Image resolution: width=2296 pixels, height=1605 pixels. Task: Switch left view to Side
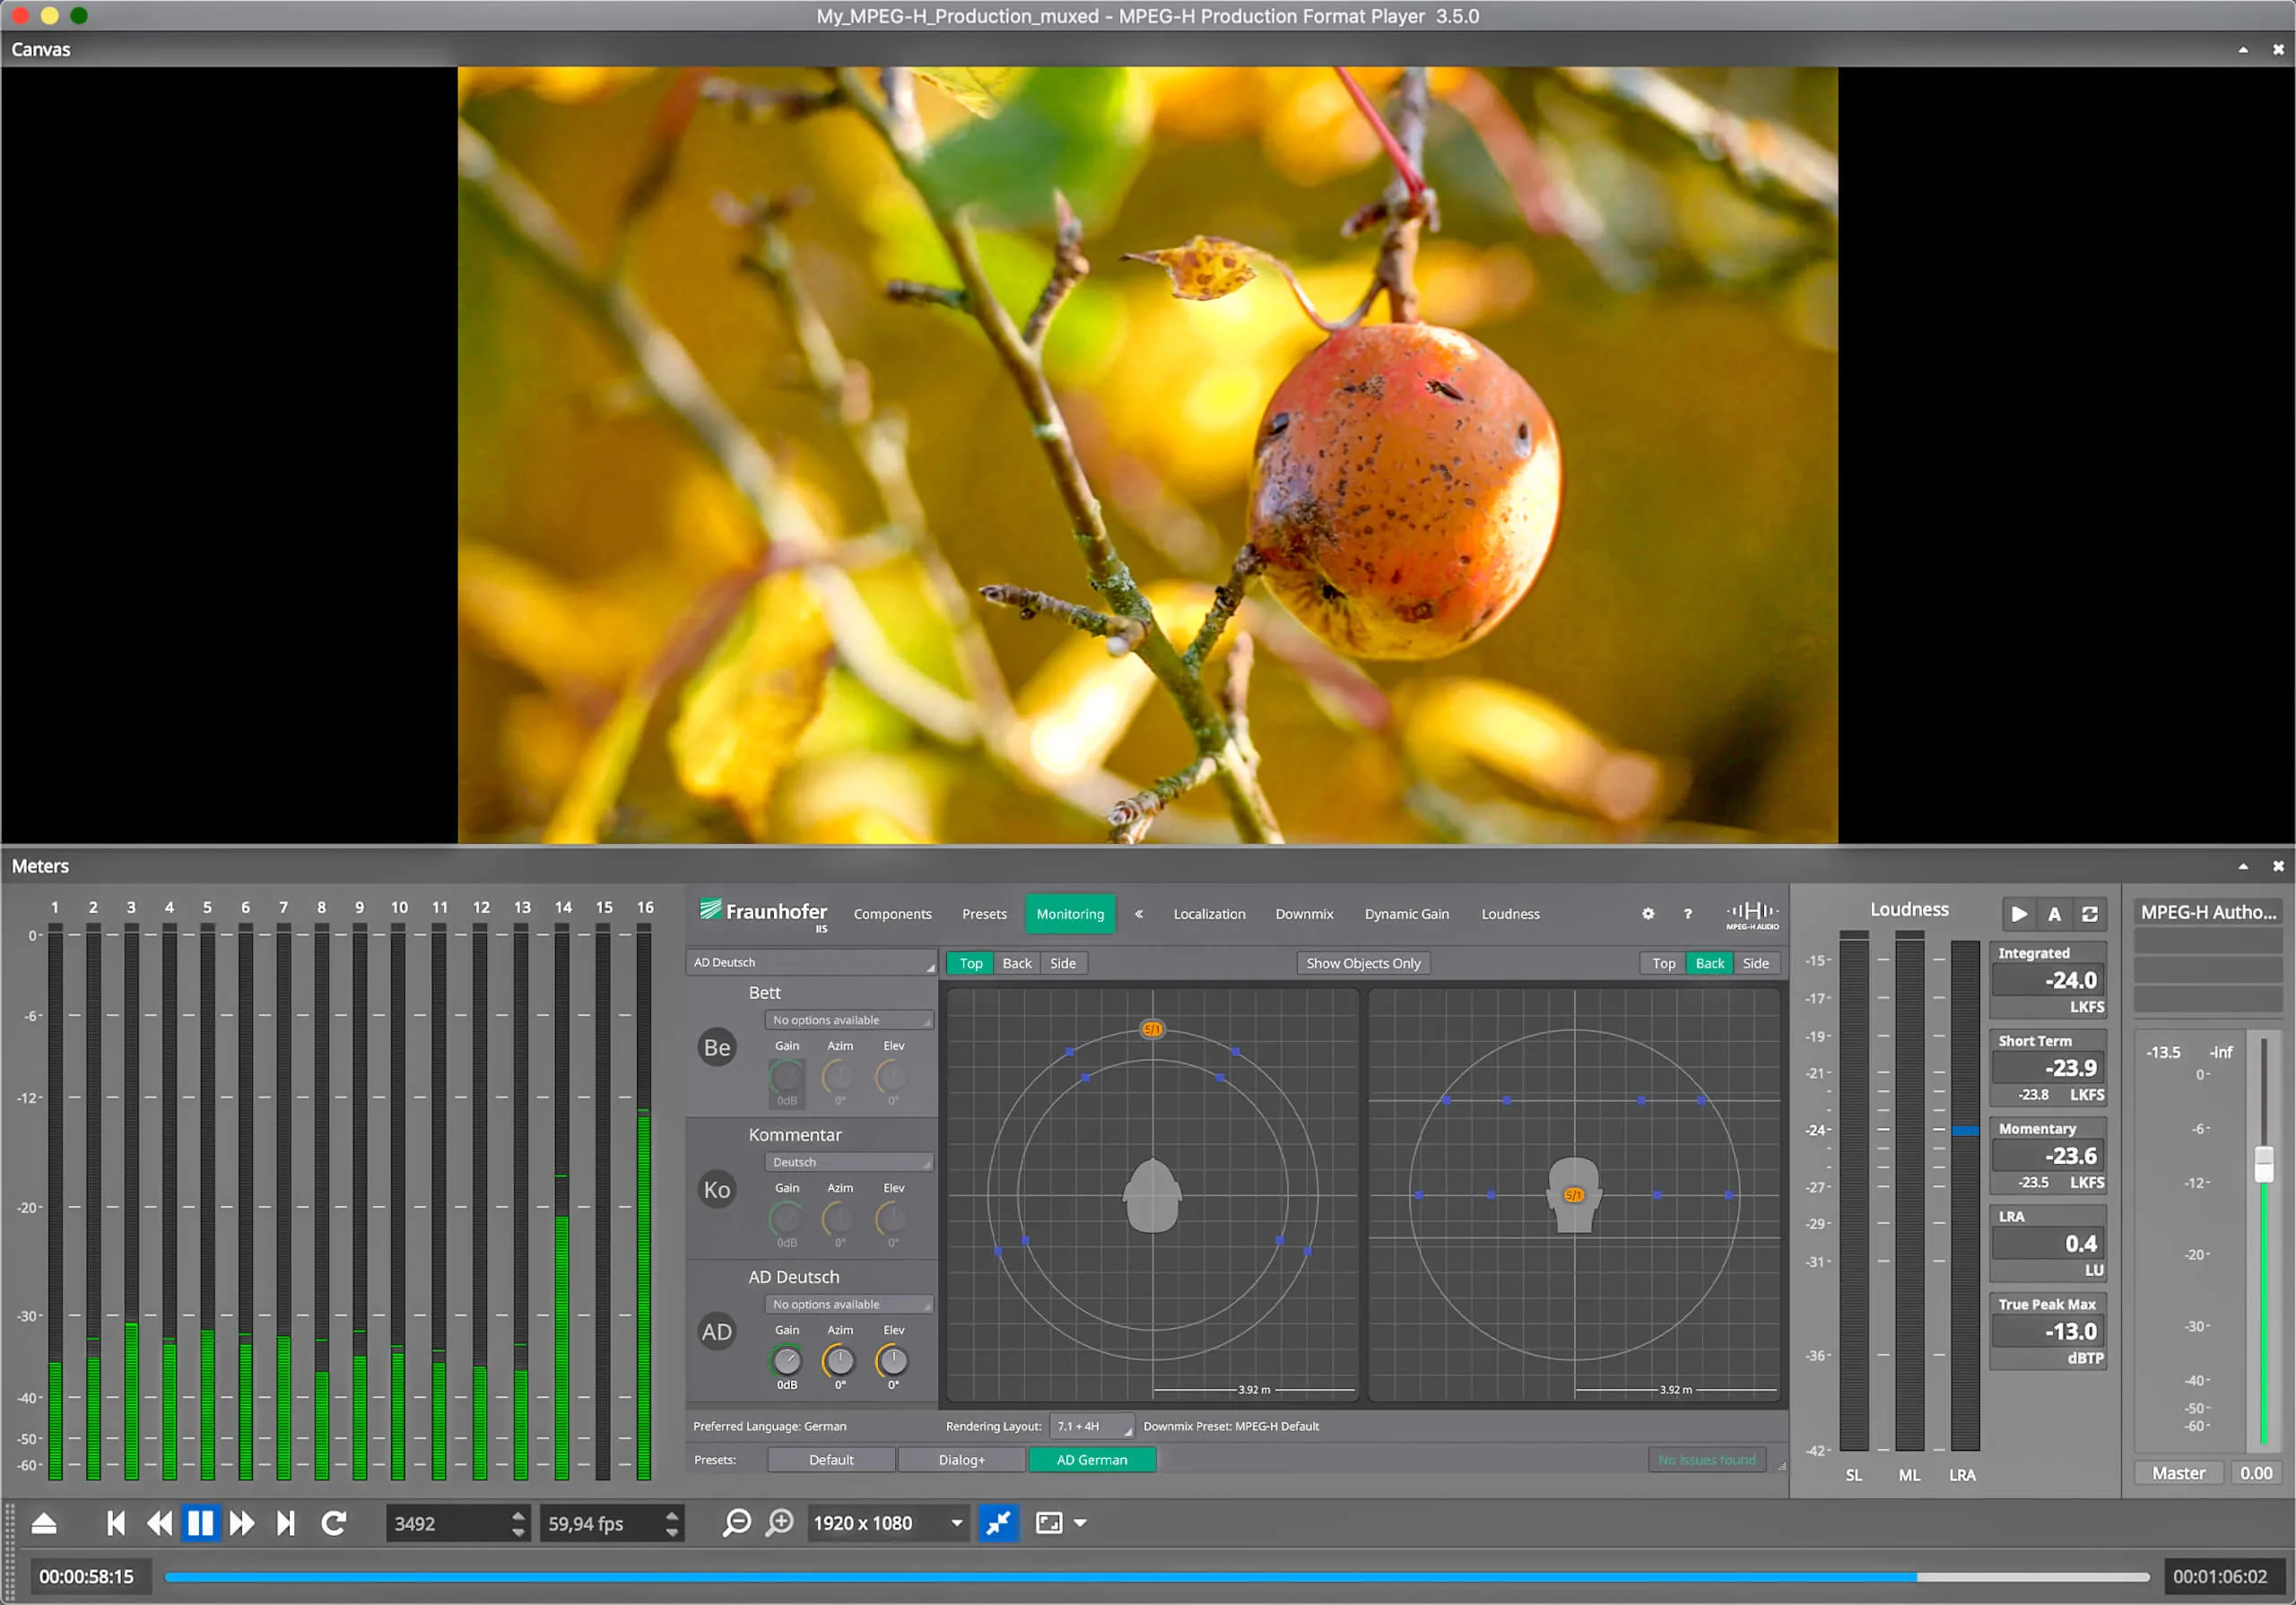coord(1062,963)
